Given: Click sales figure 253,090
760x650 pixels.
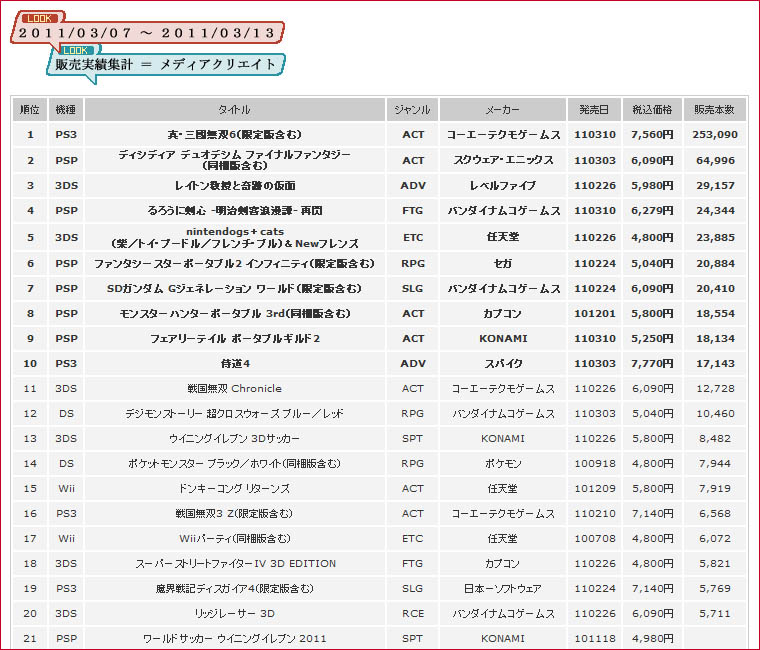Looking at the screenshot, I should [715, 135].
